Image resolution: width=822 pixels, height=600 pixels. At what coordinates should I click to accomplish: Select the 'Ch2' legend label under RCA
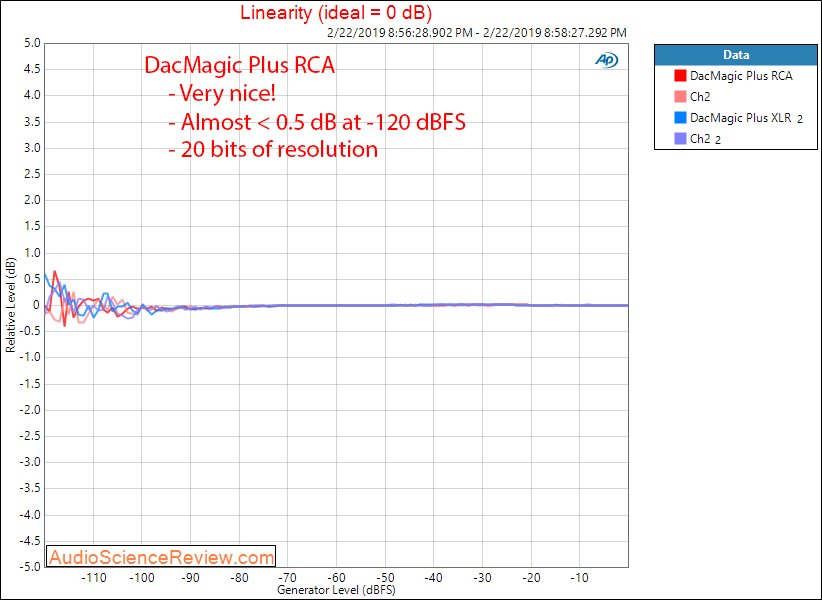[700, 96]
